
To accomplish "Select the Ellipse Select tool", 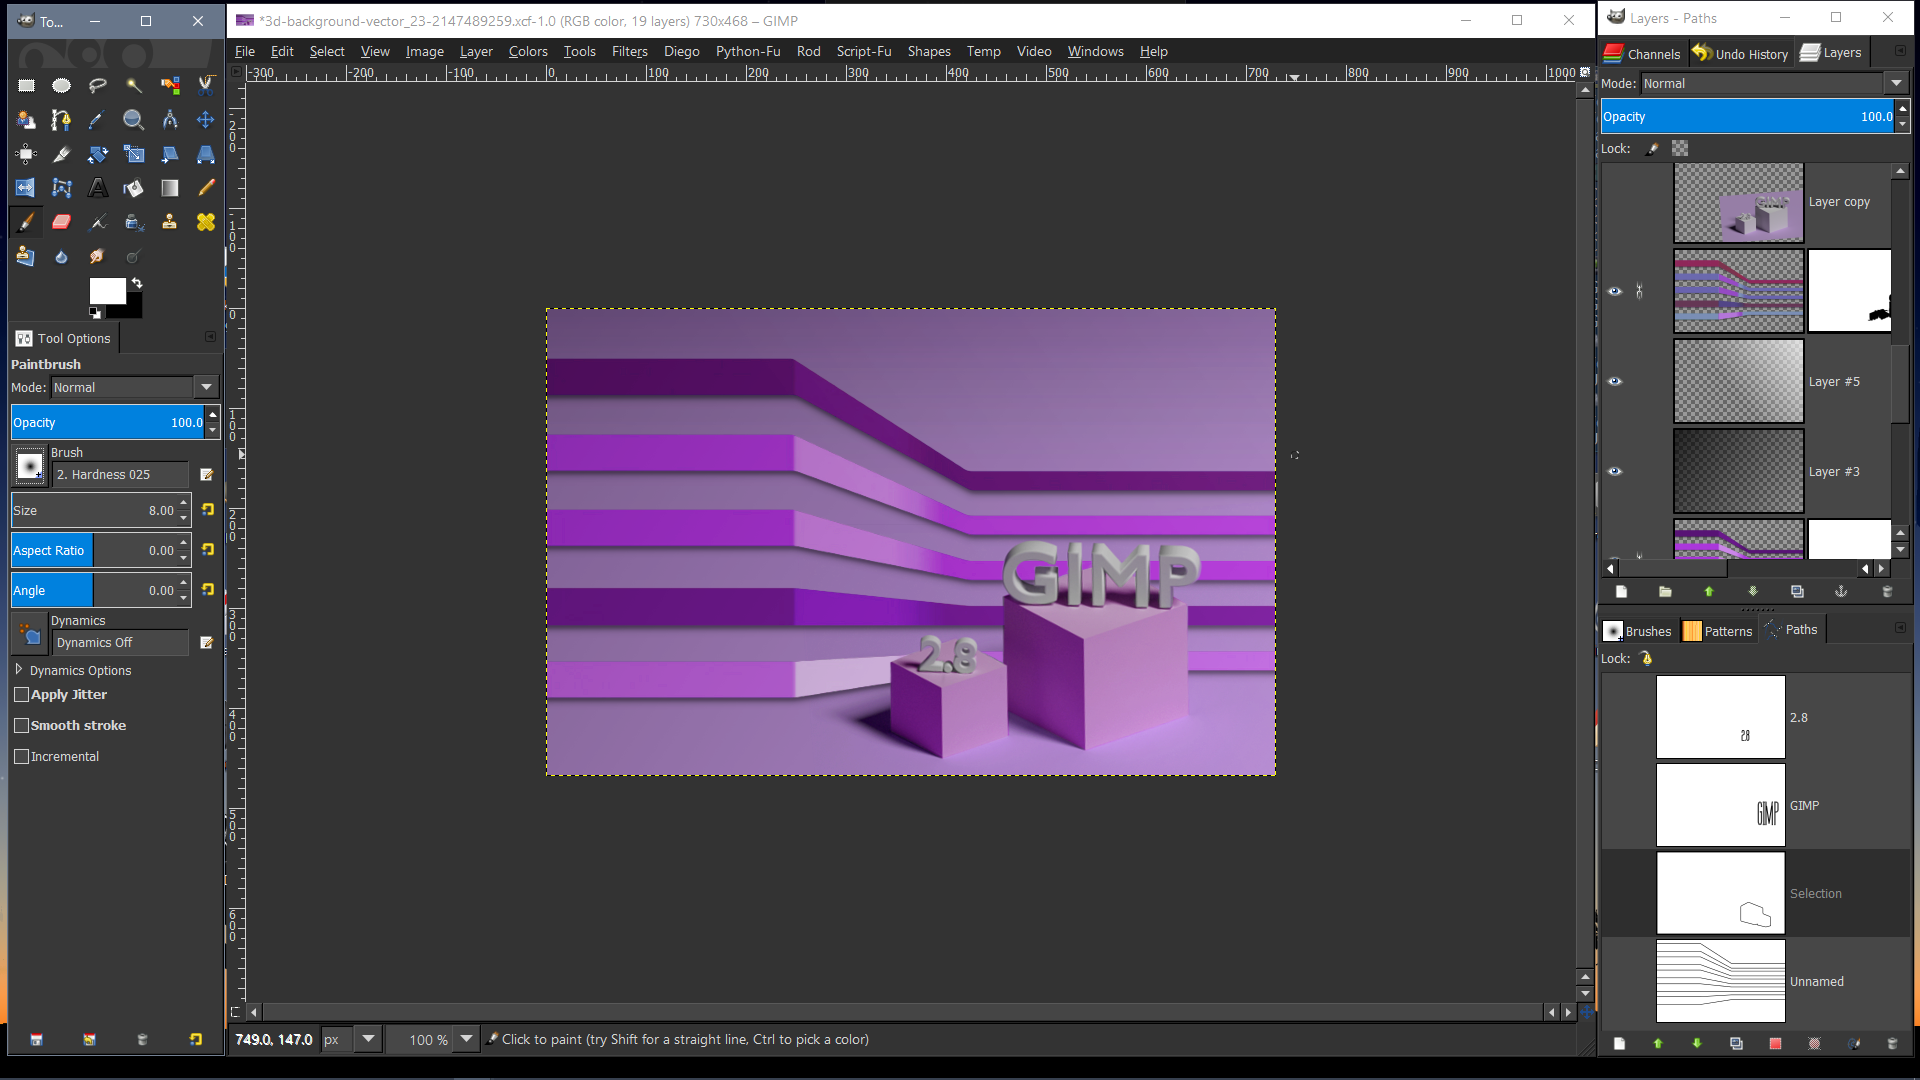I will point(62,86).
